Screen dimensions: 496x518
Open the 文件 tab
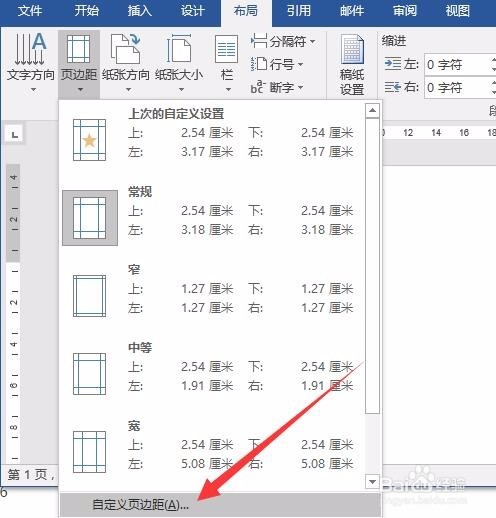pos(30,11)
